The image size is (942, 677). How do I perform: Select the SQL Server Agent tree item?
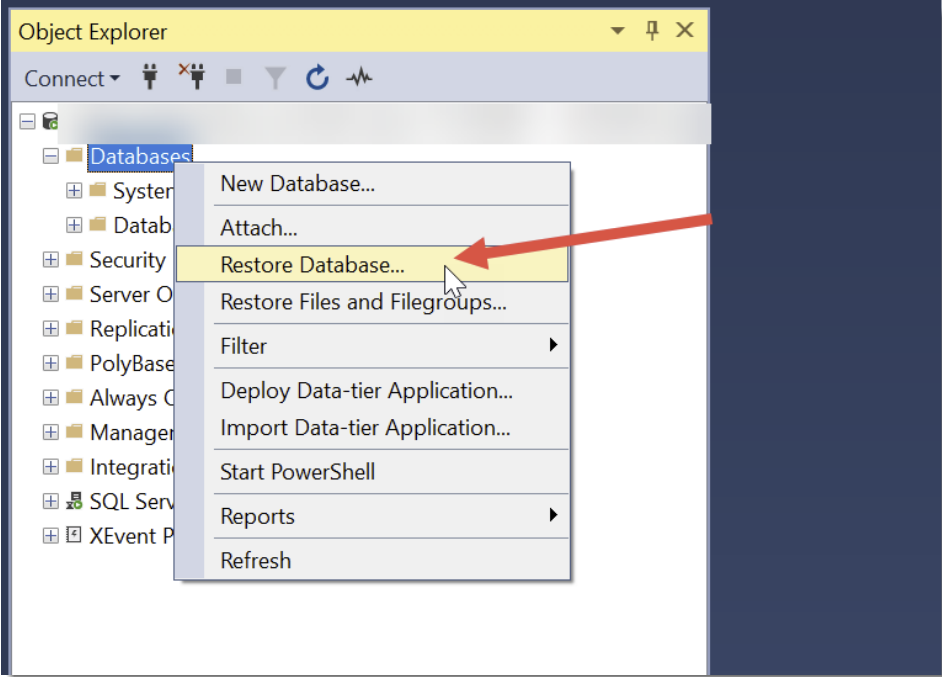(x=132, y=501)
